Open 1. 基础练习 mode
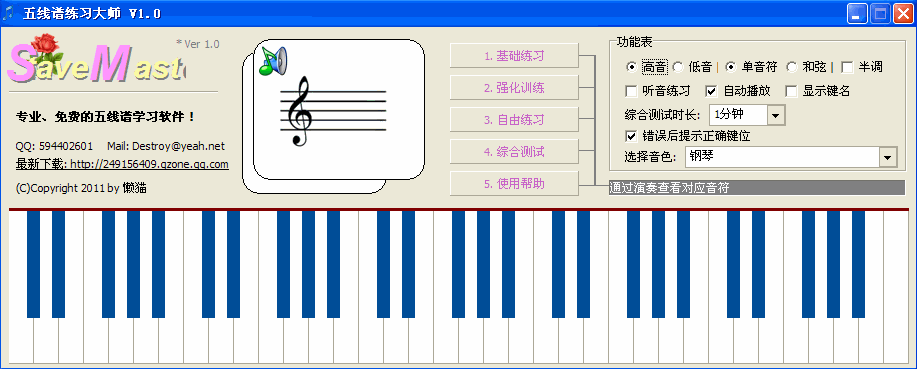The width and height of the screenshot is (917, 369). click(514, 56)
